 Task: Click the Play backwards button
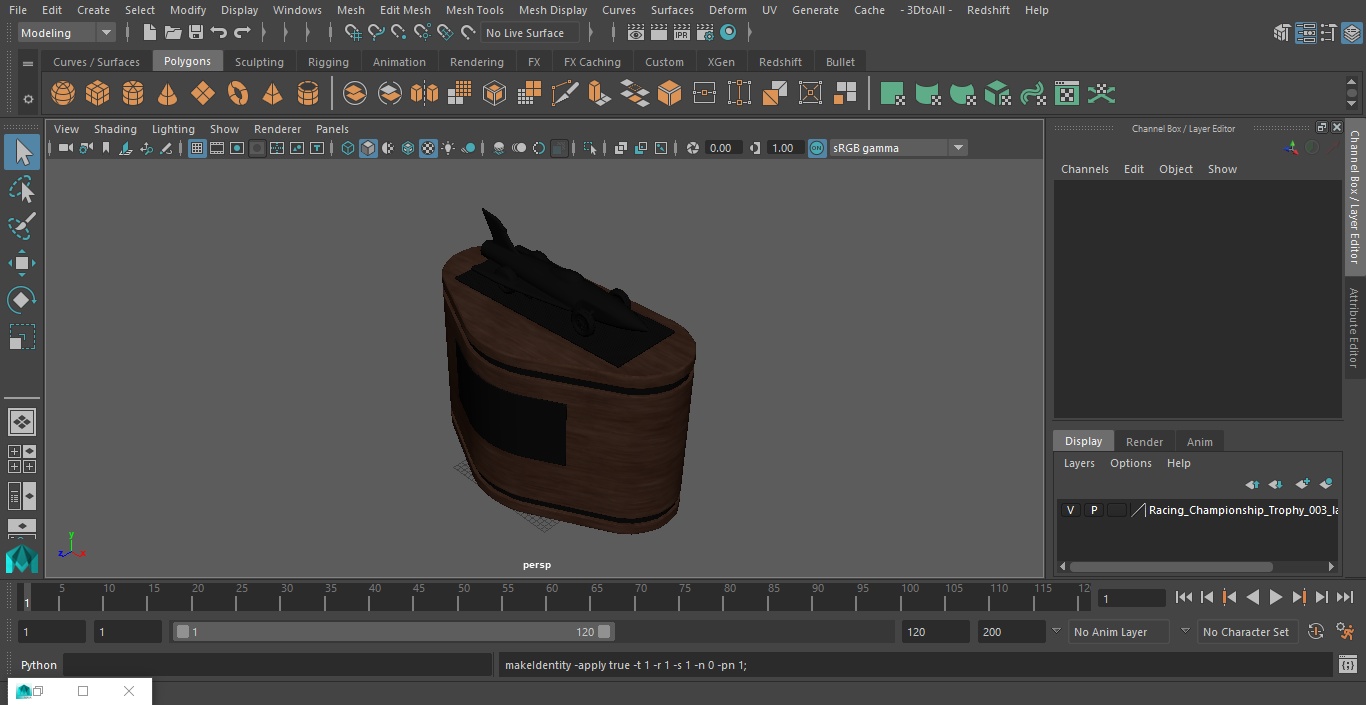click(1252, 597)
